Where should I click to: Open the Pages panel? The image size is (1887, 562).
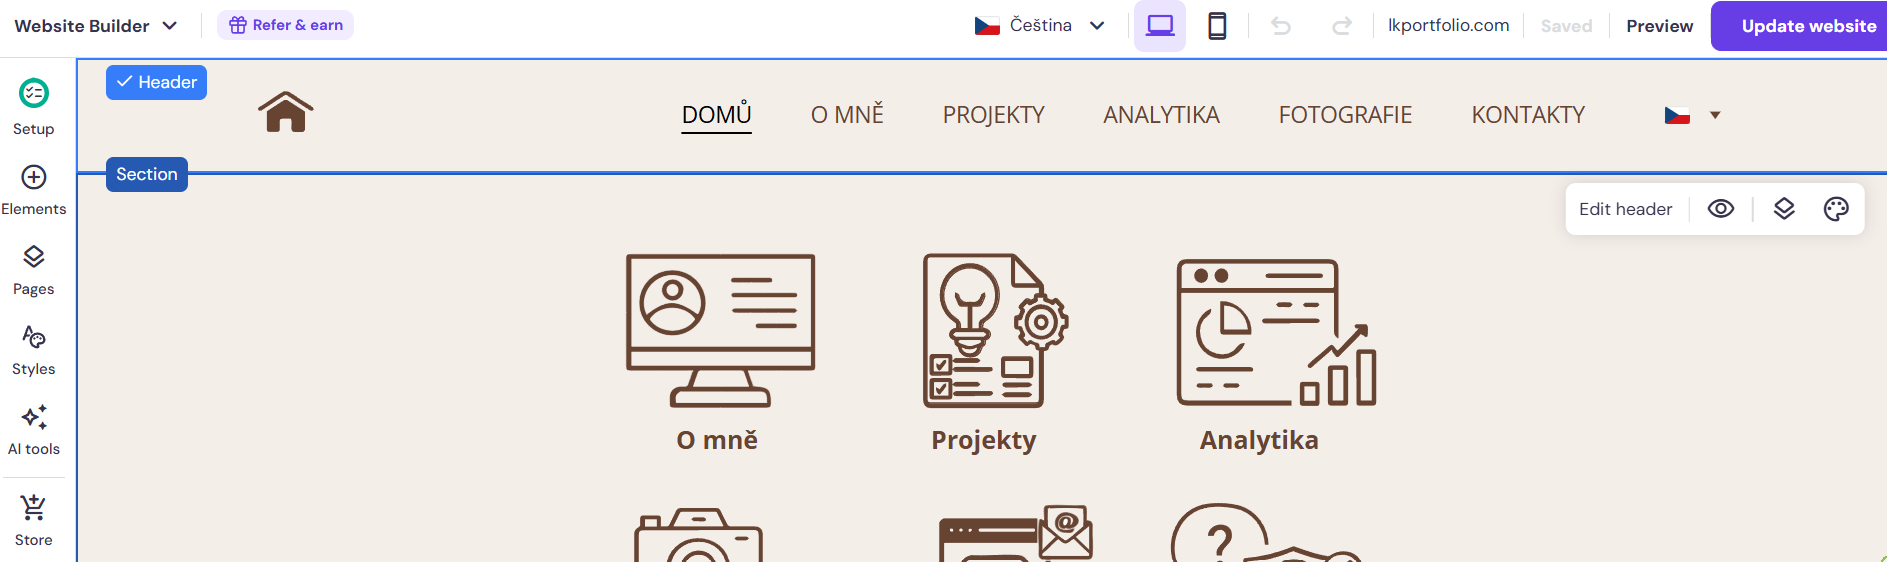pyautogui.click(x=34, y=270)
